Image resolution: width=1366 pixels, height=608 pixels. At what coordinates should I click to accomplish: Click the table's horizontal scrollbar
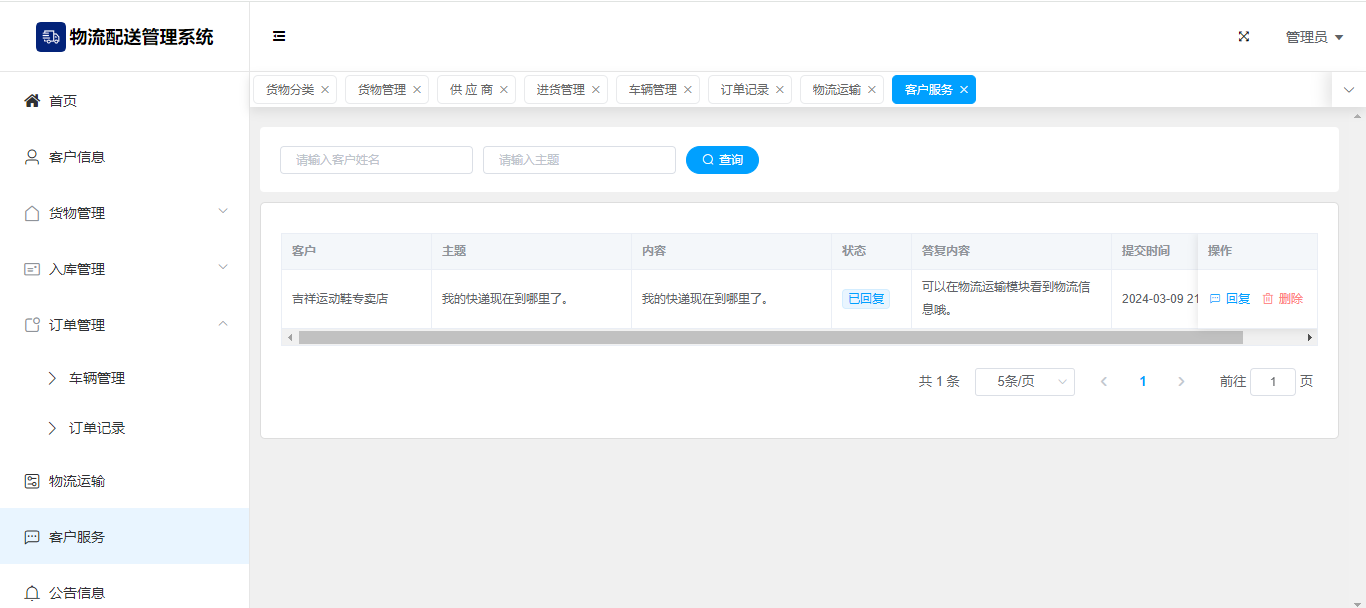(770, 338)
